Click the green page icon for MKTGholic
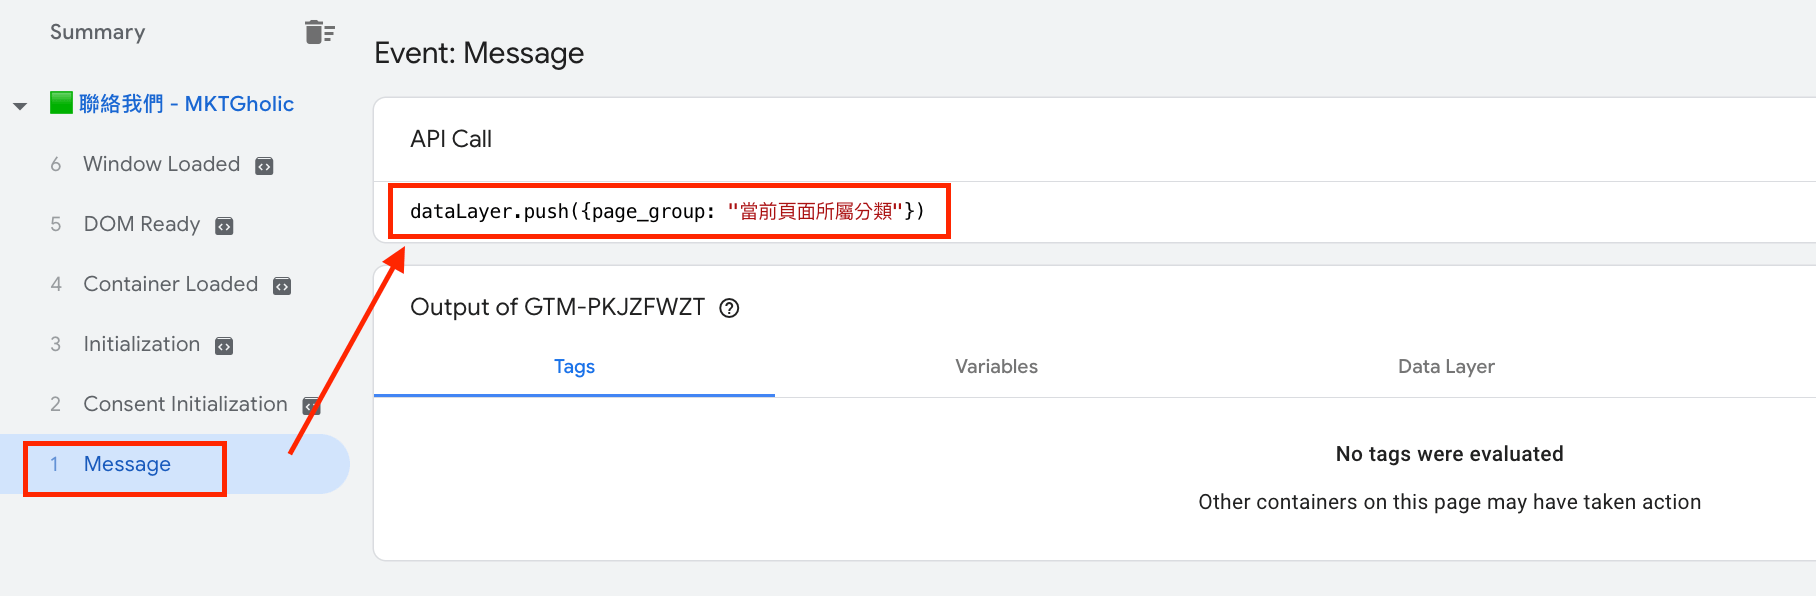Image resolution: width=1816 pixels, height=596 pixels. [61, 103]
